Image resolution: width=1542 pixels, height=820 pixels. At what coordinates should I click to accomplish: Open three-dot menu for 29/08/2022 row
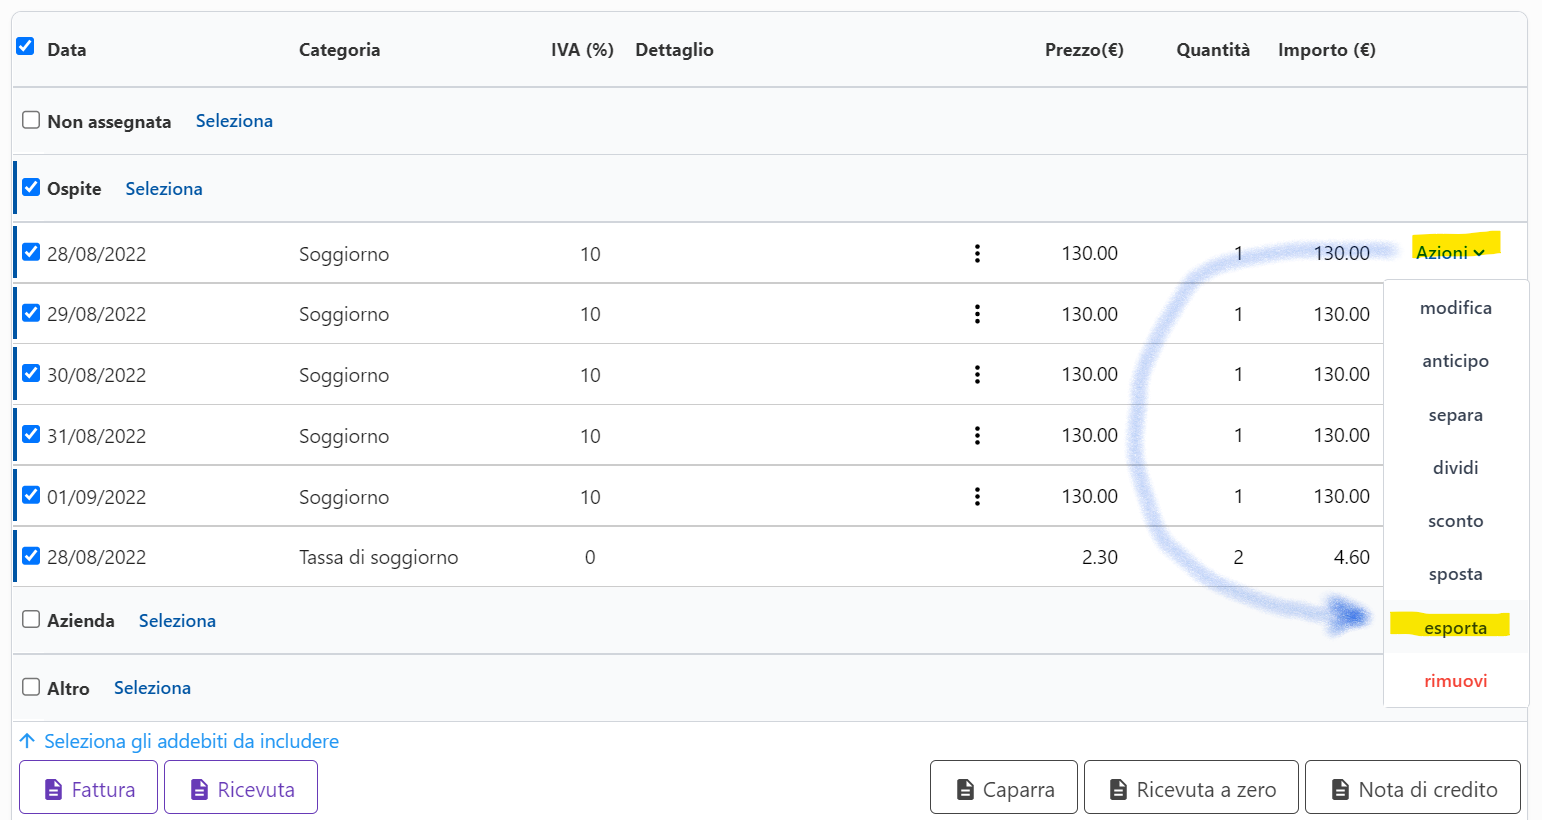[x=977, y=314]
